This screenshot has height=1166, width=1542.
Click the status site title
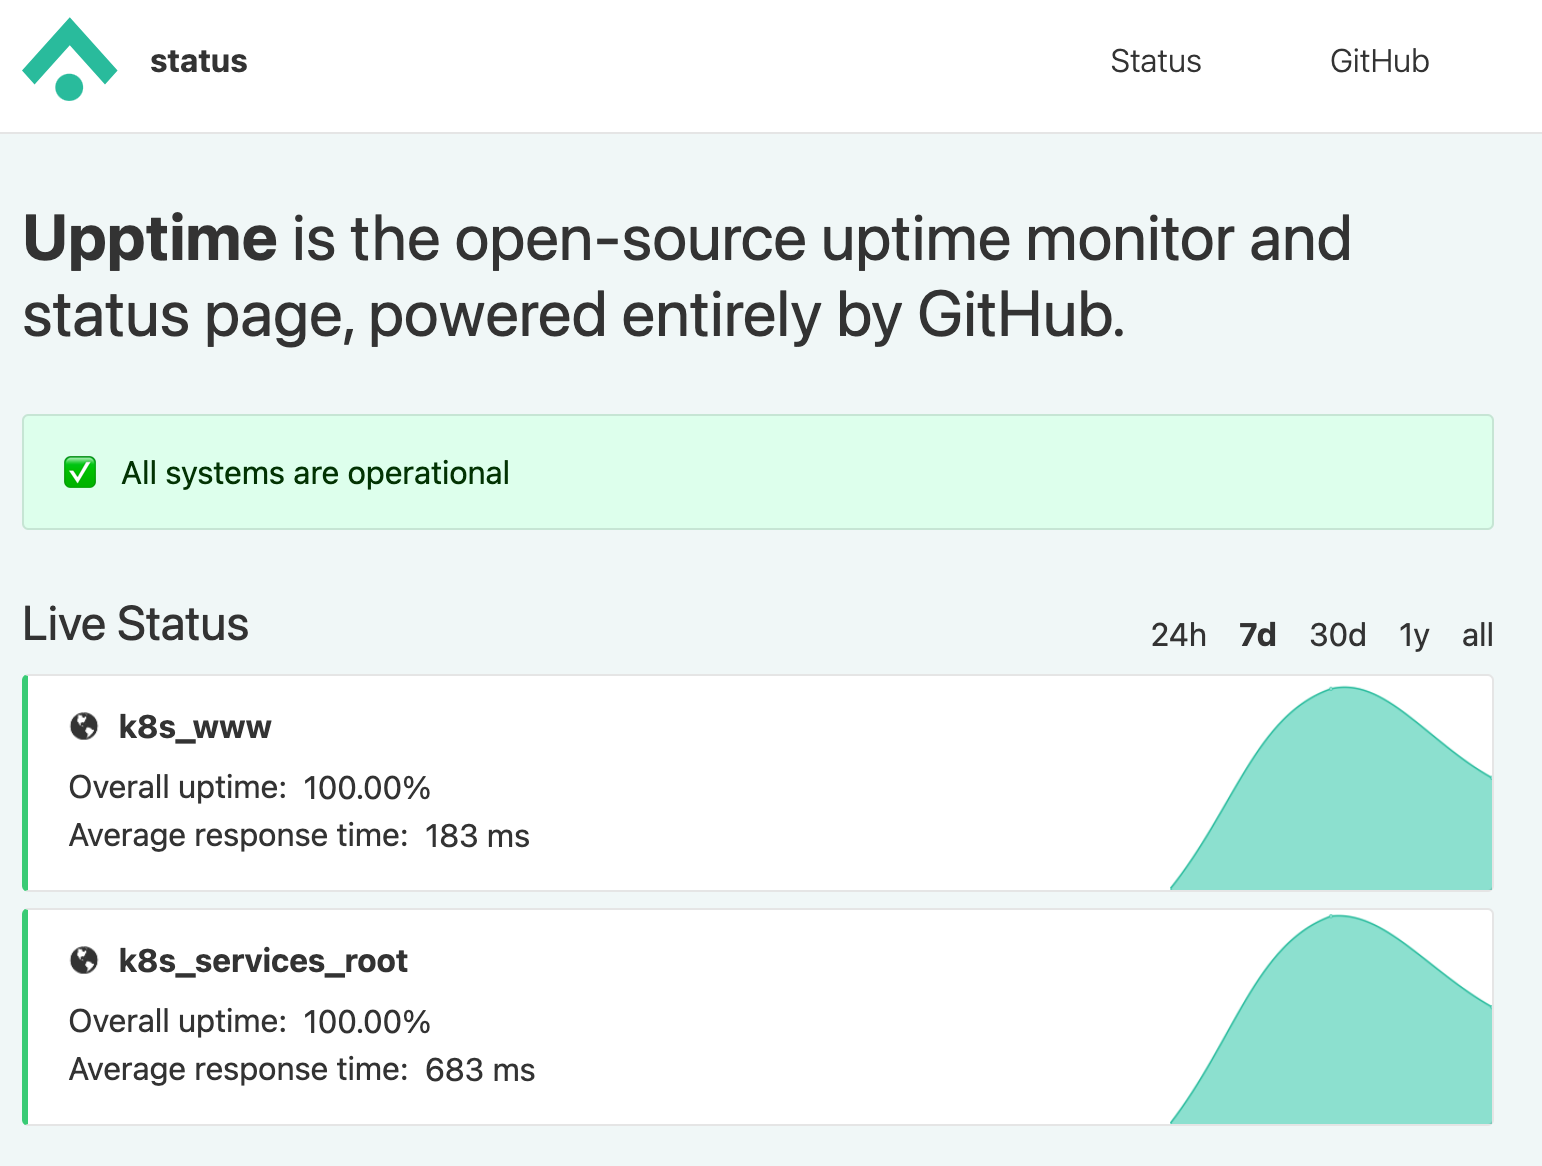coord(199,61)
